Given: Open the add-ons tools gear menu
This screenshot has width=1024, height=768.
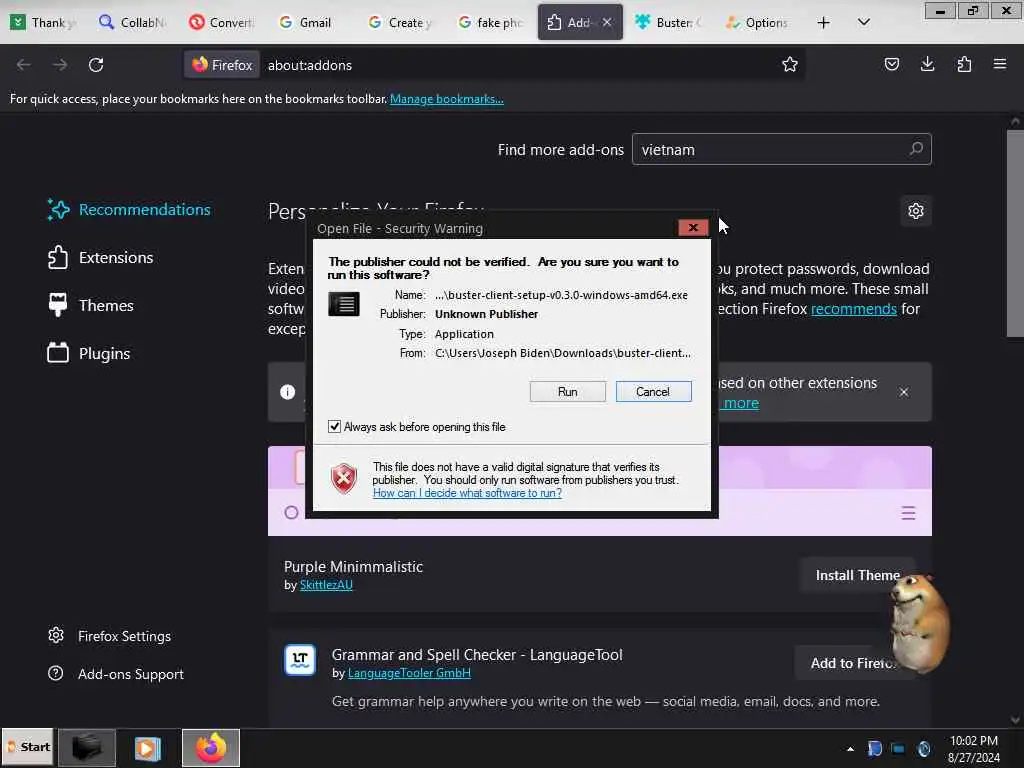Looking at the screenshot, I should point(916,211).
